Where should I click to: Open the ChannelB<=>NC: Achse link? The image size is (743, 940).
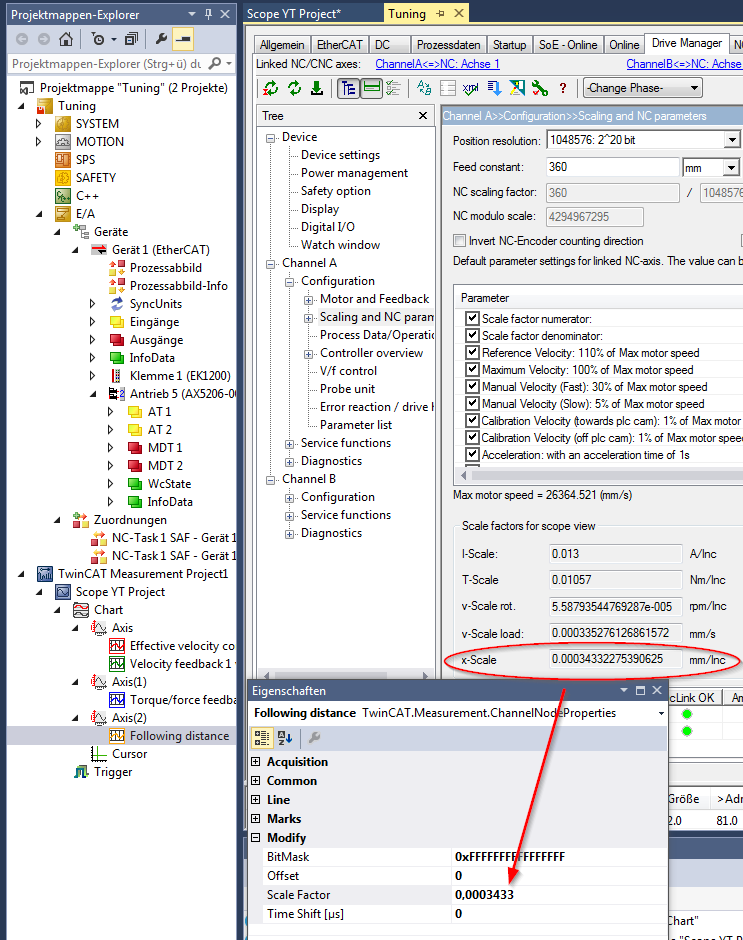684,64
